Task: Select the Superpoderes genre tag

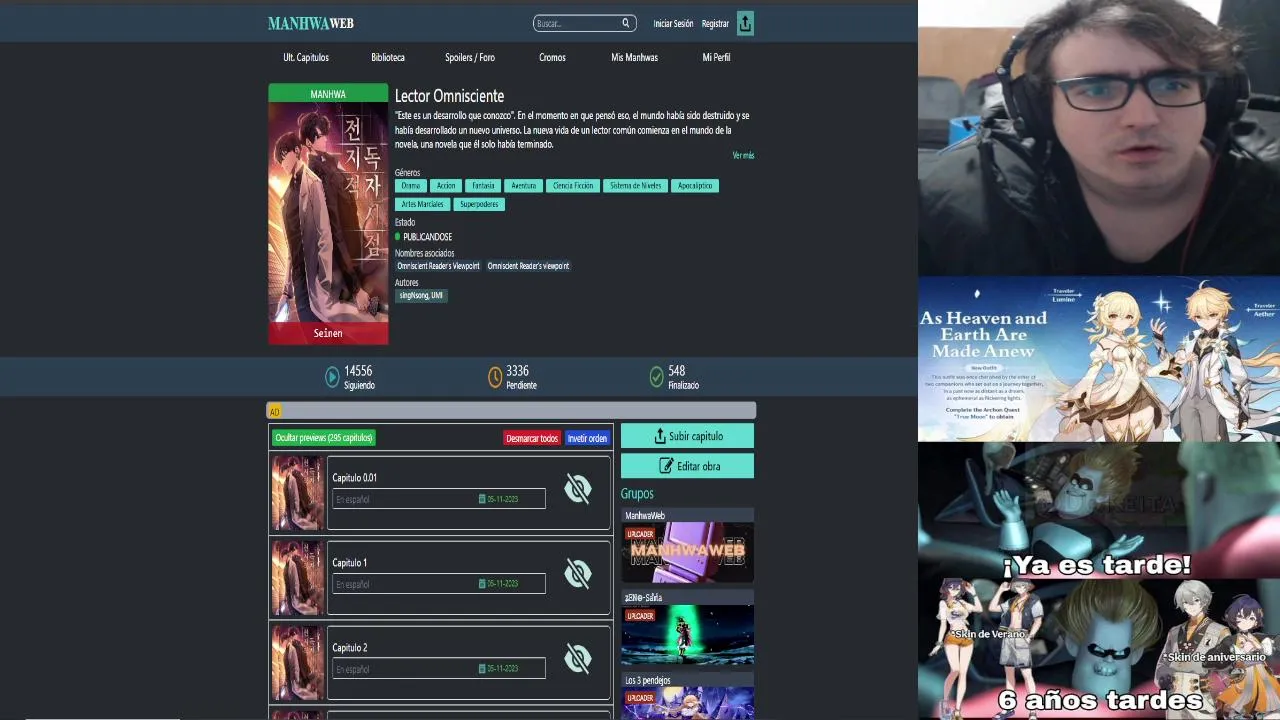Action: [x=479, y=204]
